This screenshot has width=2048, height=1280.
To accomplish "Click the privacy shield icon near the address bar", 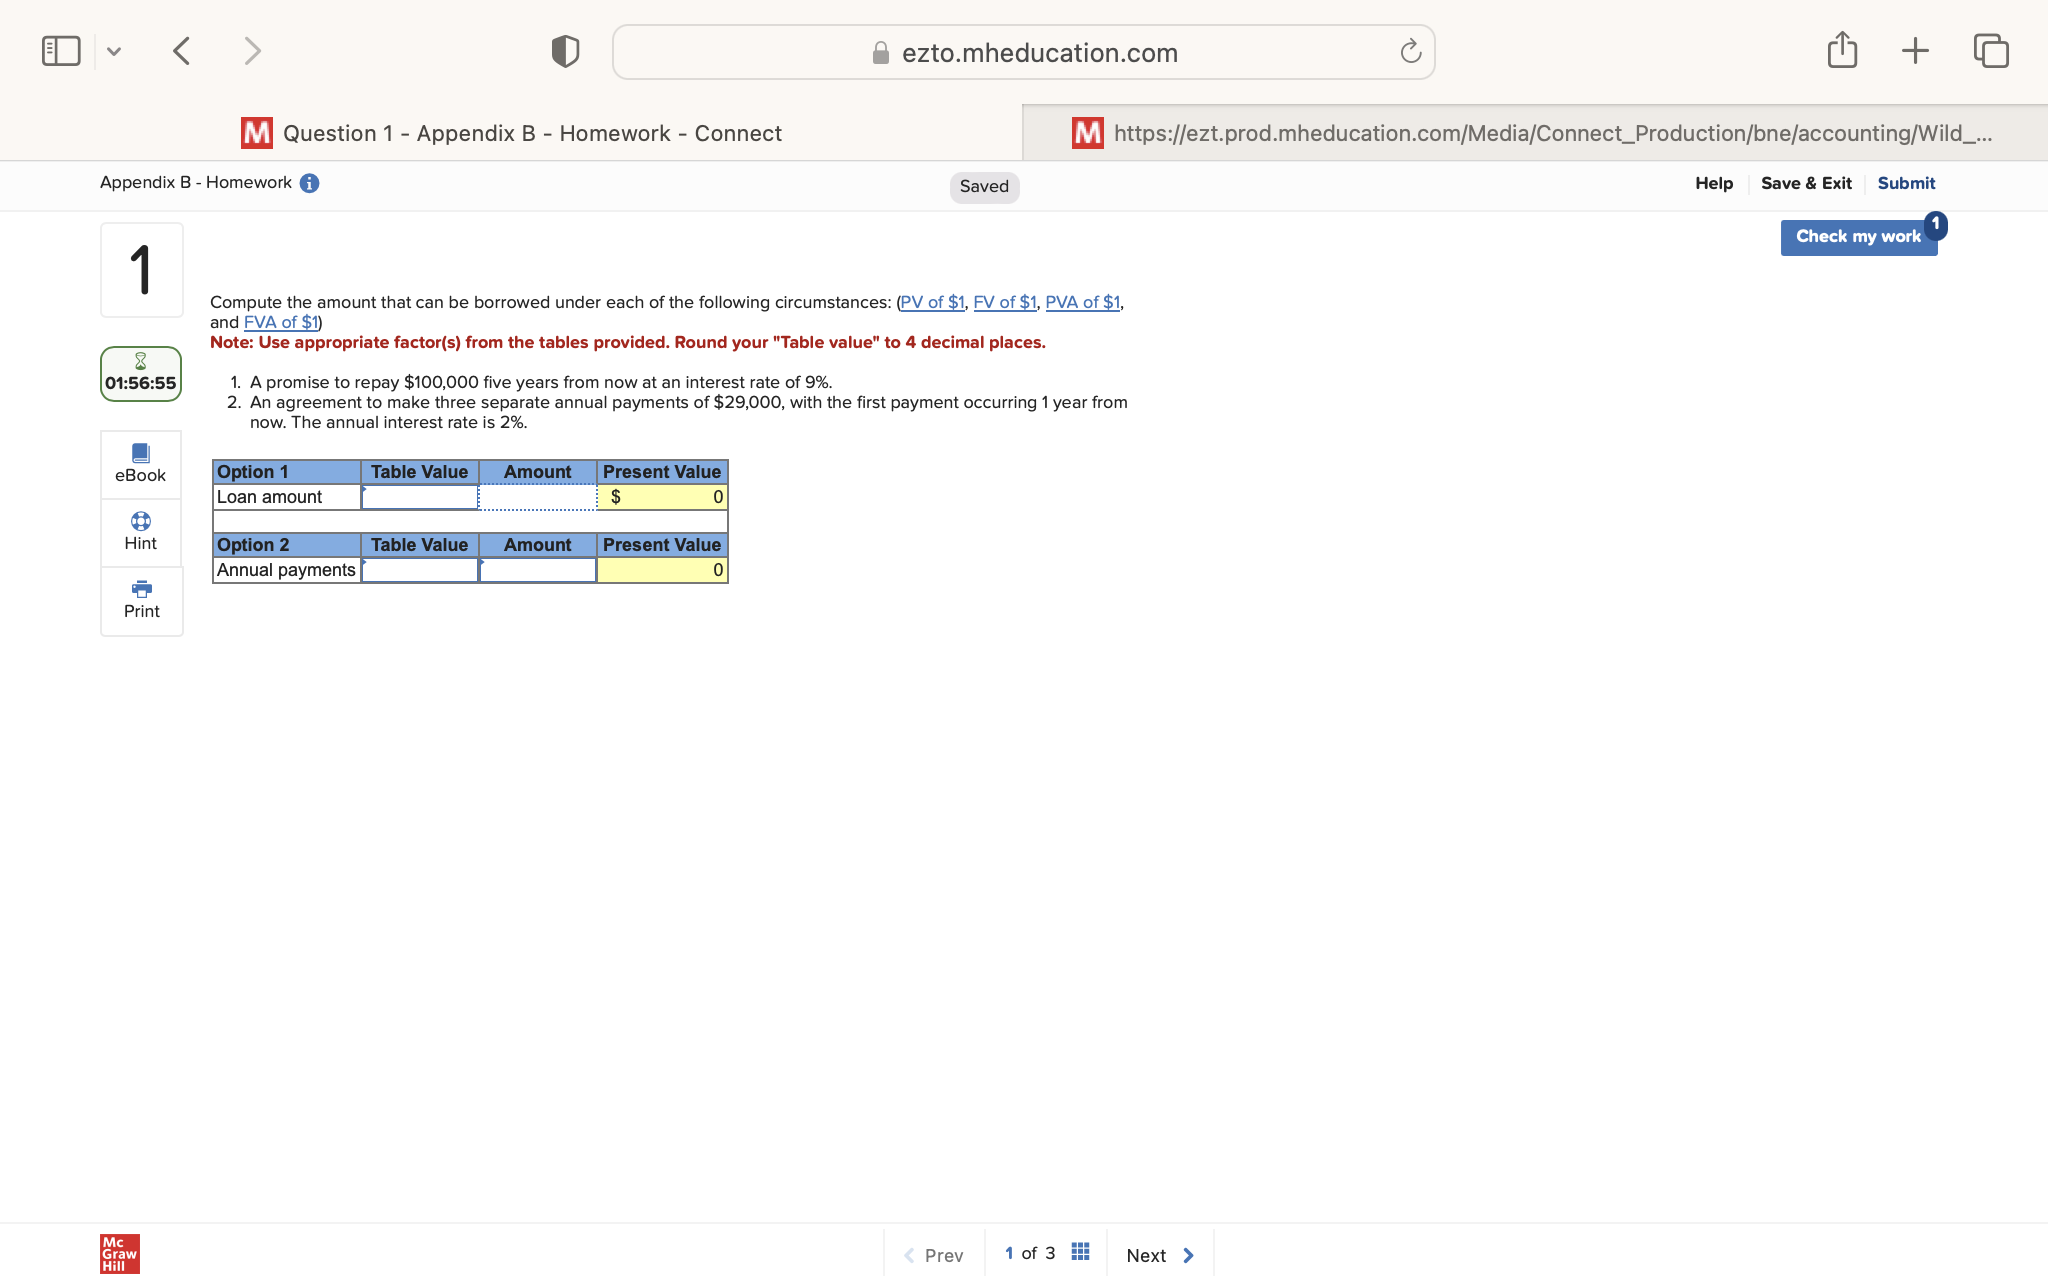I will pos(564,50).
